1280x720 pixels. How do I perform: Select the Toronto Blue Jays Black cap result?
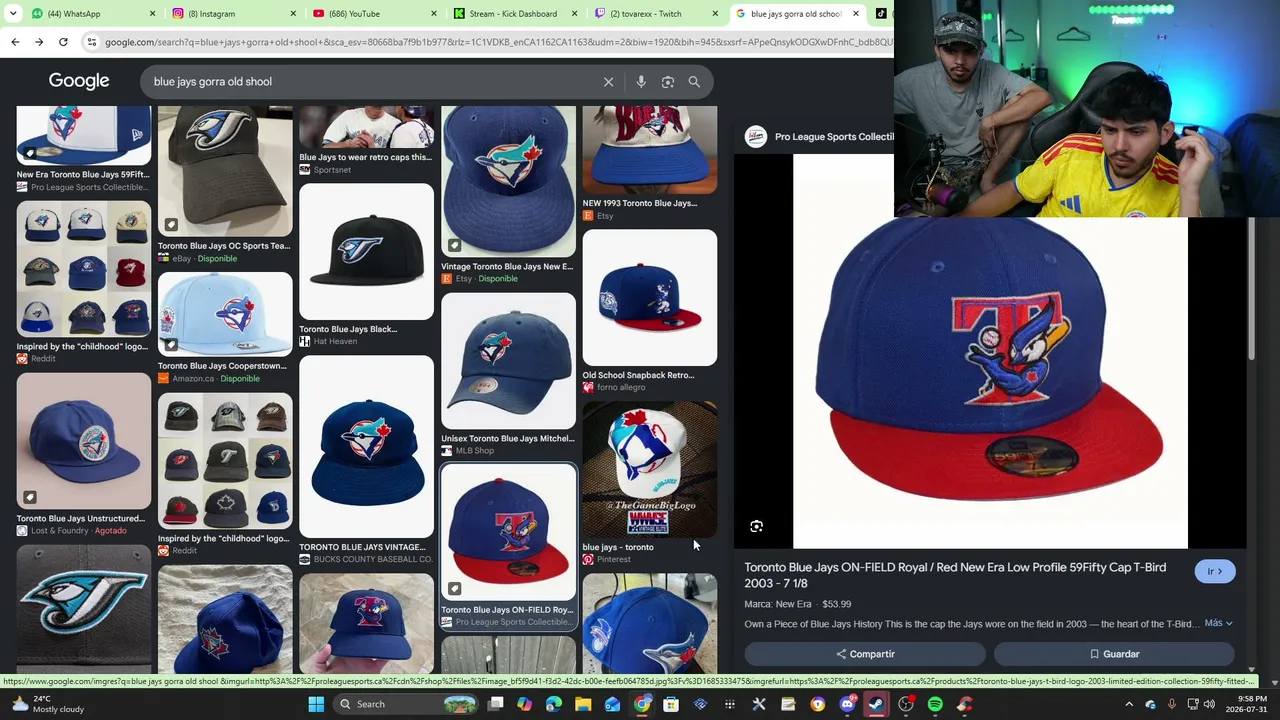[x=367, y=264]
